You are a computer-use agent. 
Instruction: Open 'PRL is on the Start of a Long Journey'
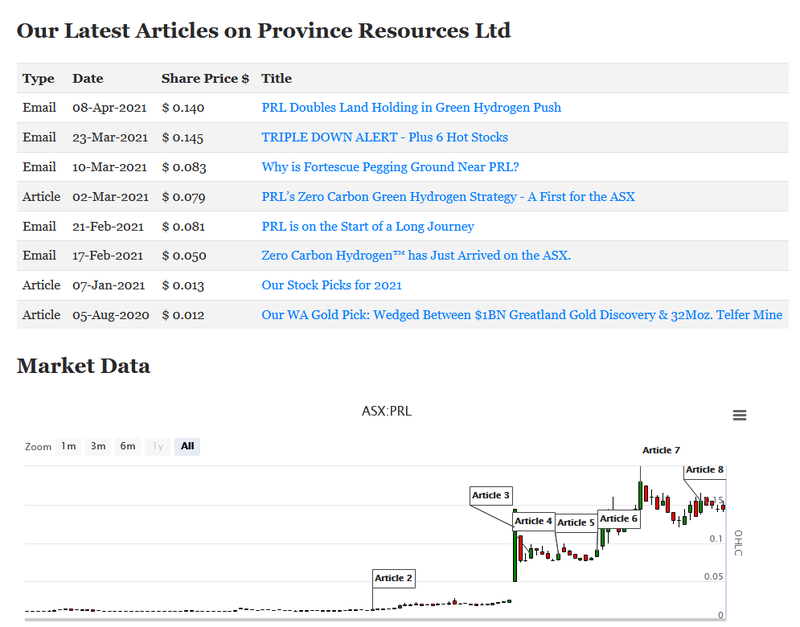point(368,227)
